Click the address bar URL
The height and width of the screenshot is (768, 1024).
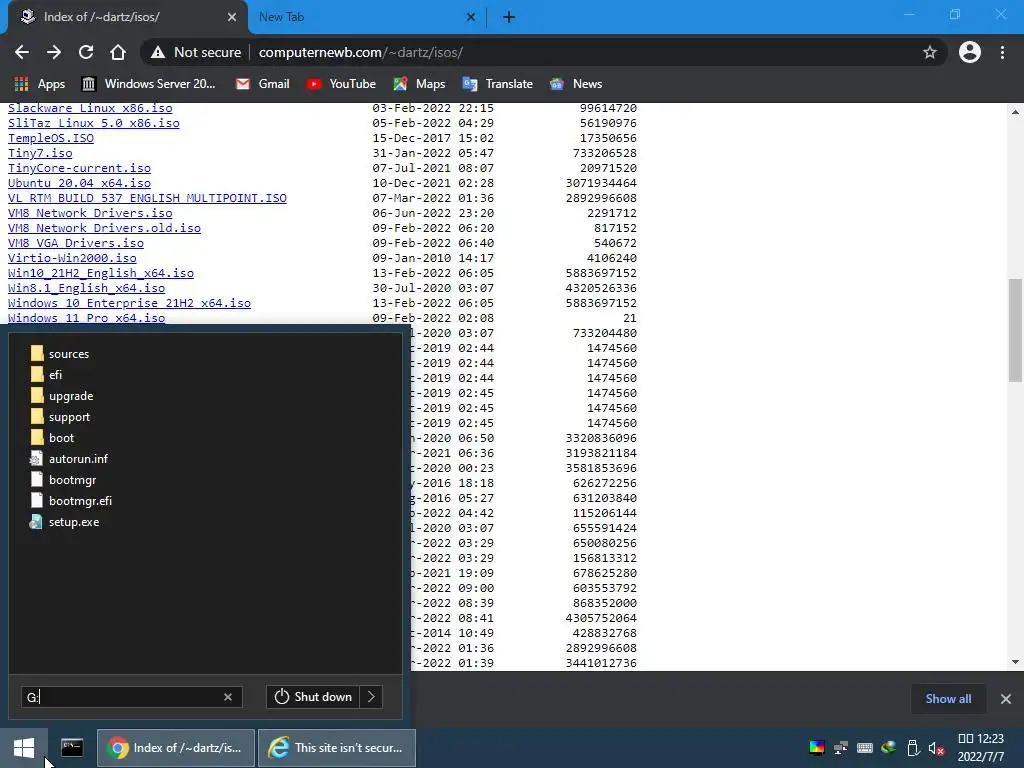[360, 52]
